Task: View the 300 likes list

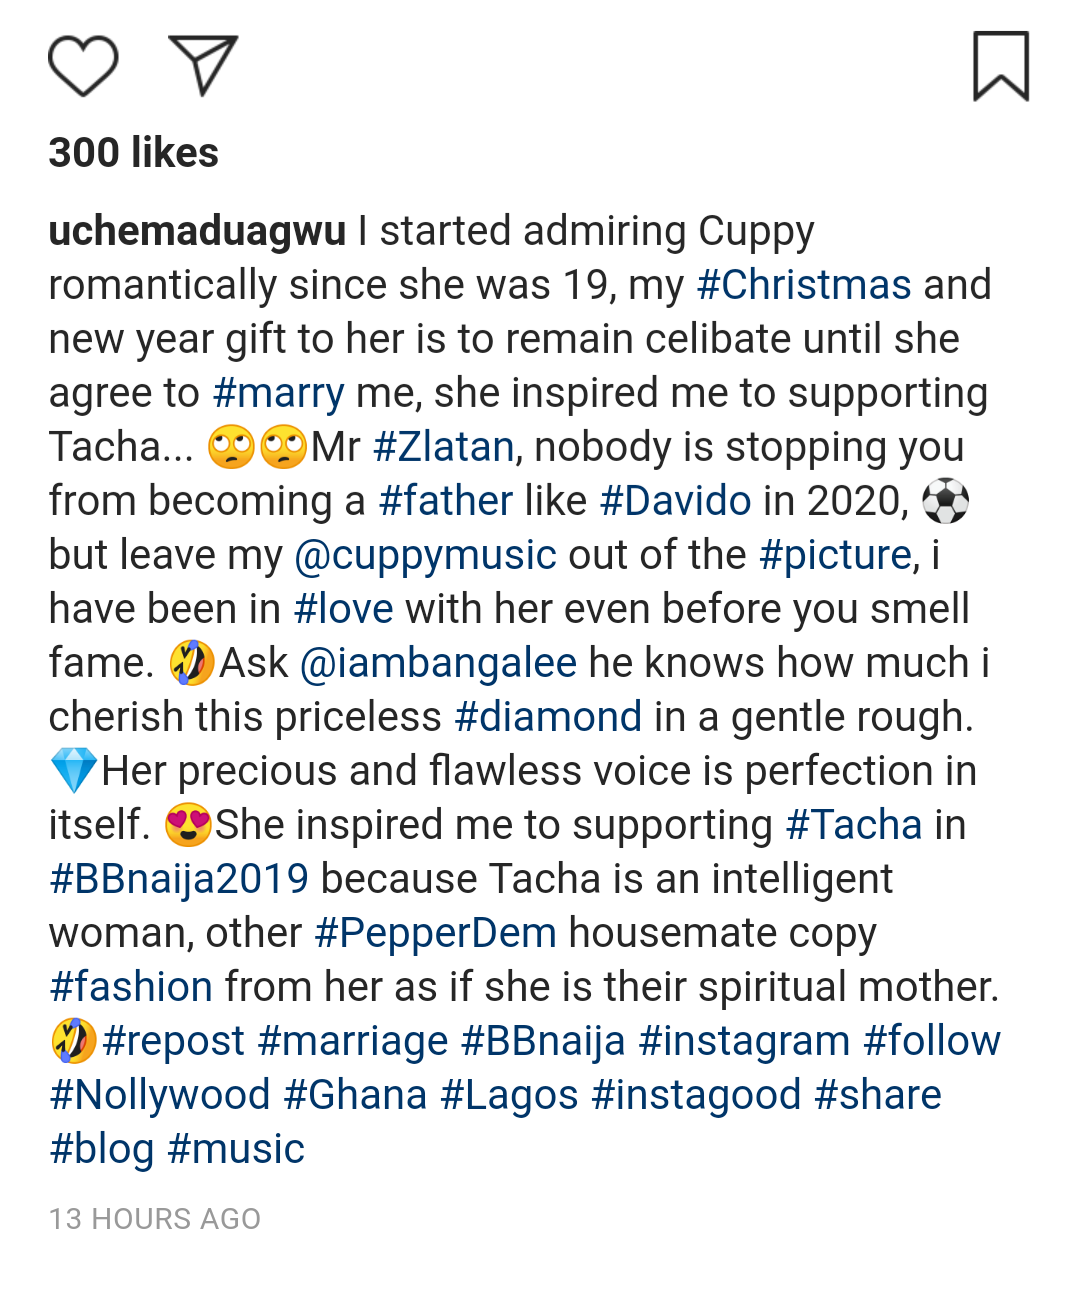Action: [133, 153]
